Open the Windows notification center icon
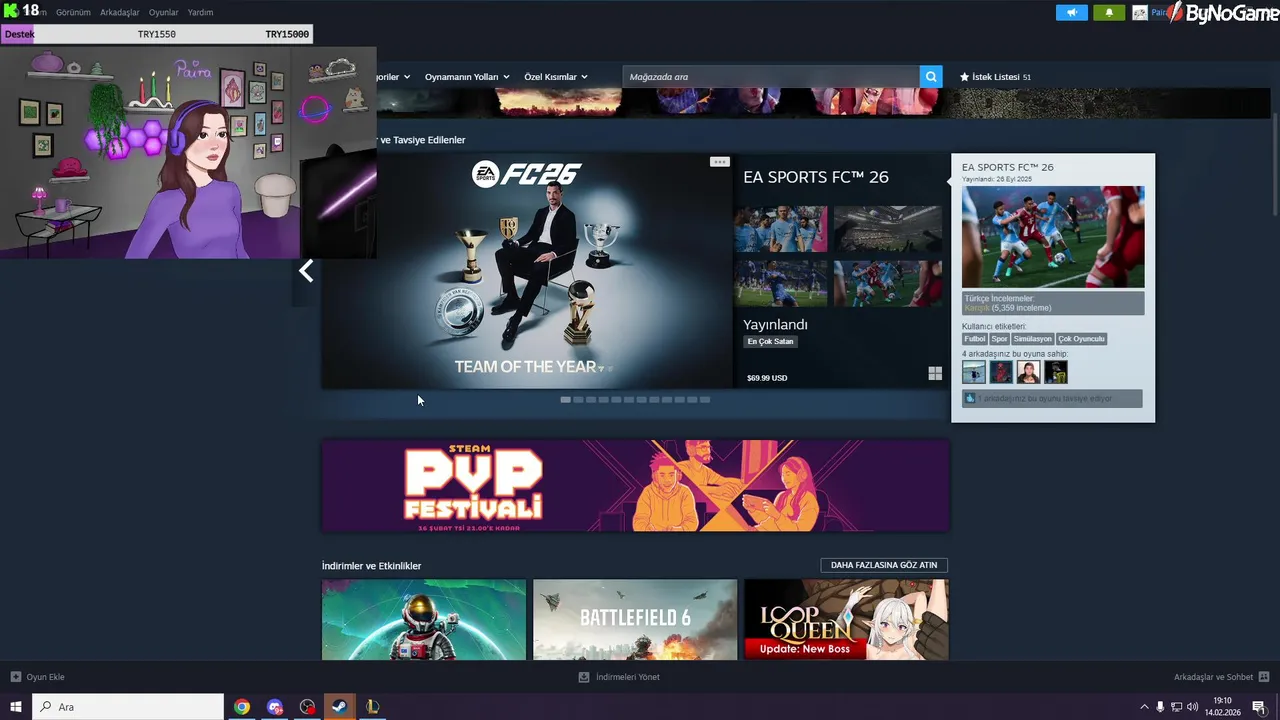This screenshot has width=1280, height=720. [x=1259, y=707]
